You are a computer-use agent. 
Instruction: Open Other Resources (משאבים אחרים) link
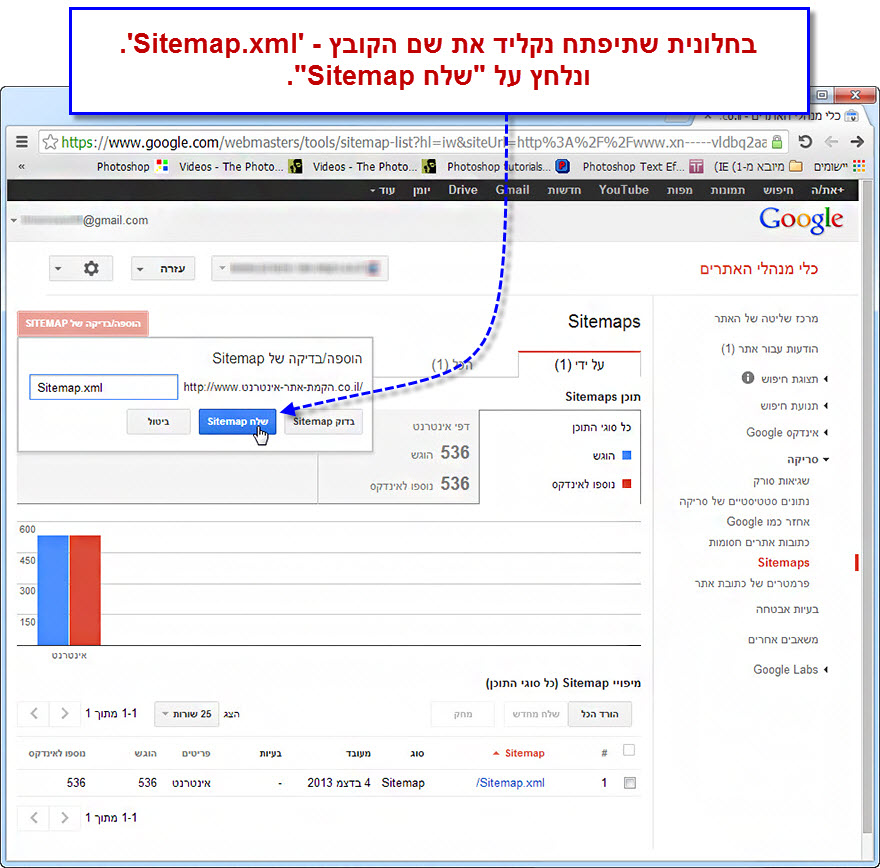[x=782, y=640]
